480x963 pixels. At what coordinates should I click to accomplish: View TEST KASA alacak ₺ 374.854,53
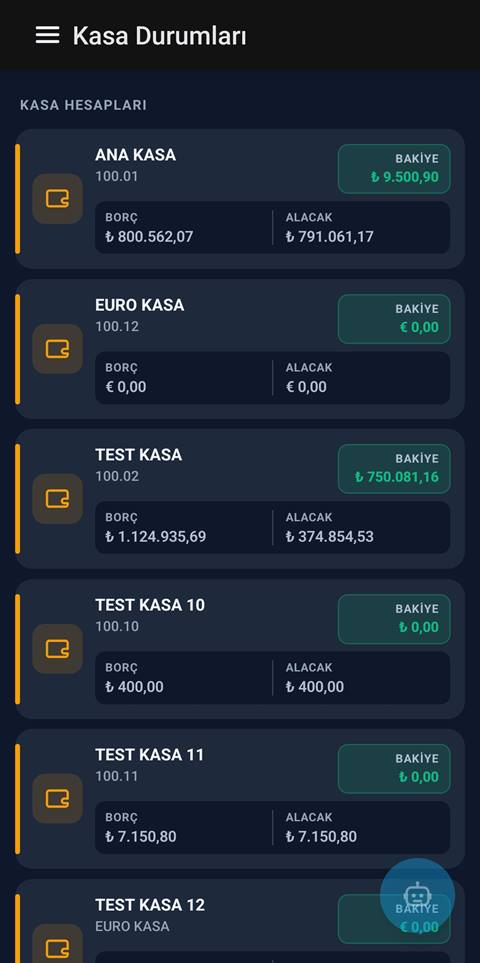point(330,536)
